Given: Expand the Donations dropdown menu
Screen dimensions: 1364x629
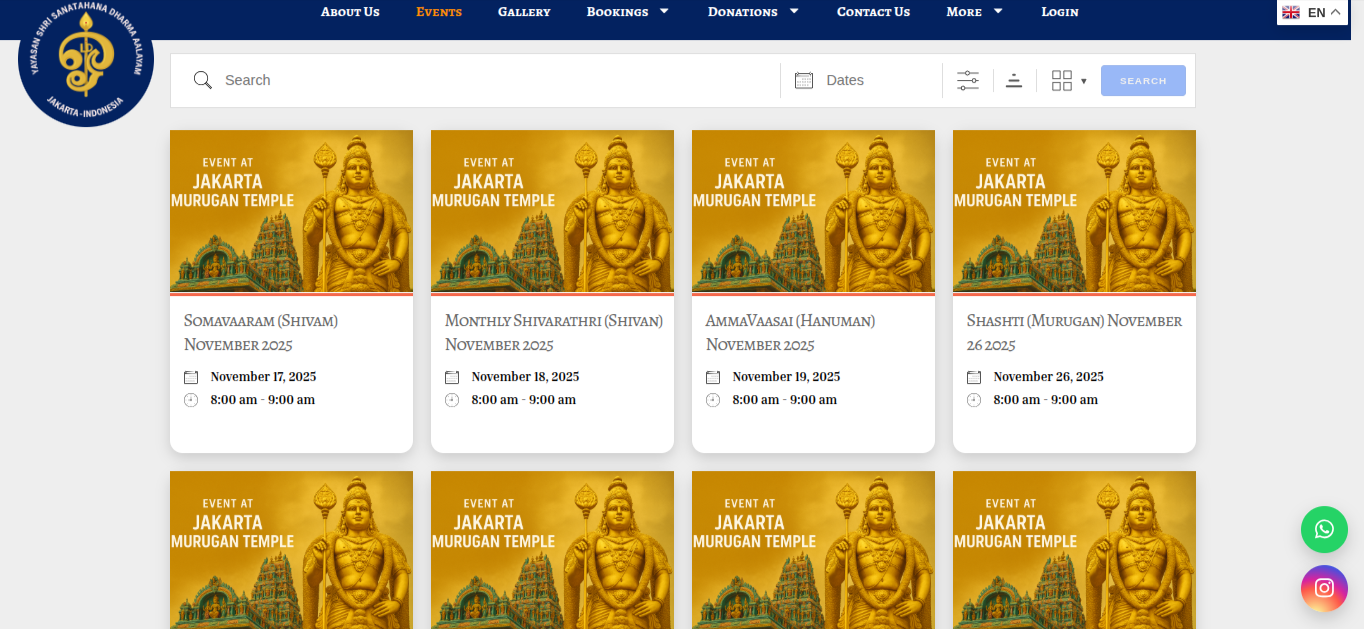Looking at the screenshot, I should 753,12.
